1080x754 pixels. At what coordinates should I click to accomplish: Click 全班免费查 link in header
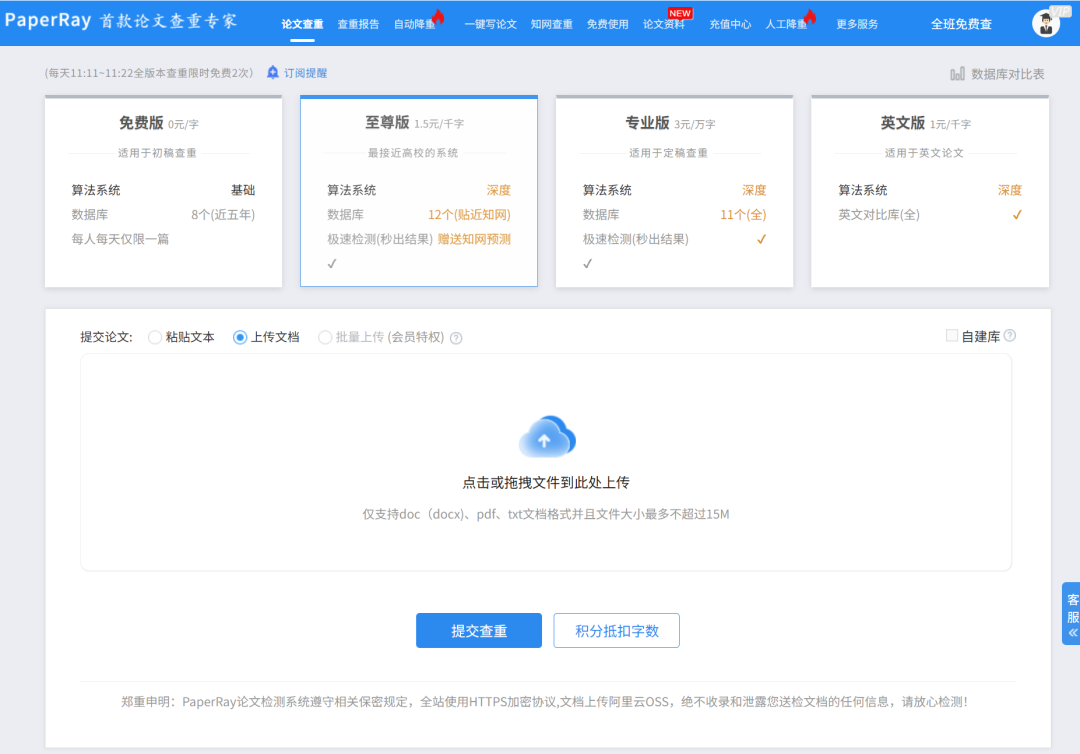click(x=961, y=24)
